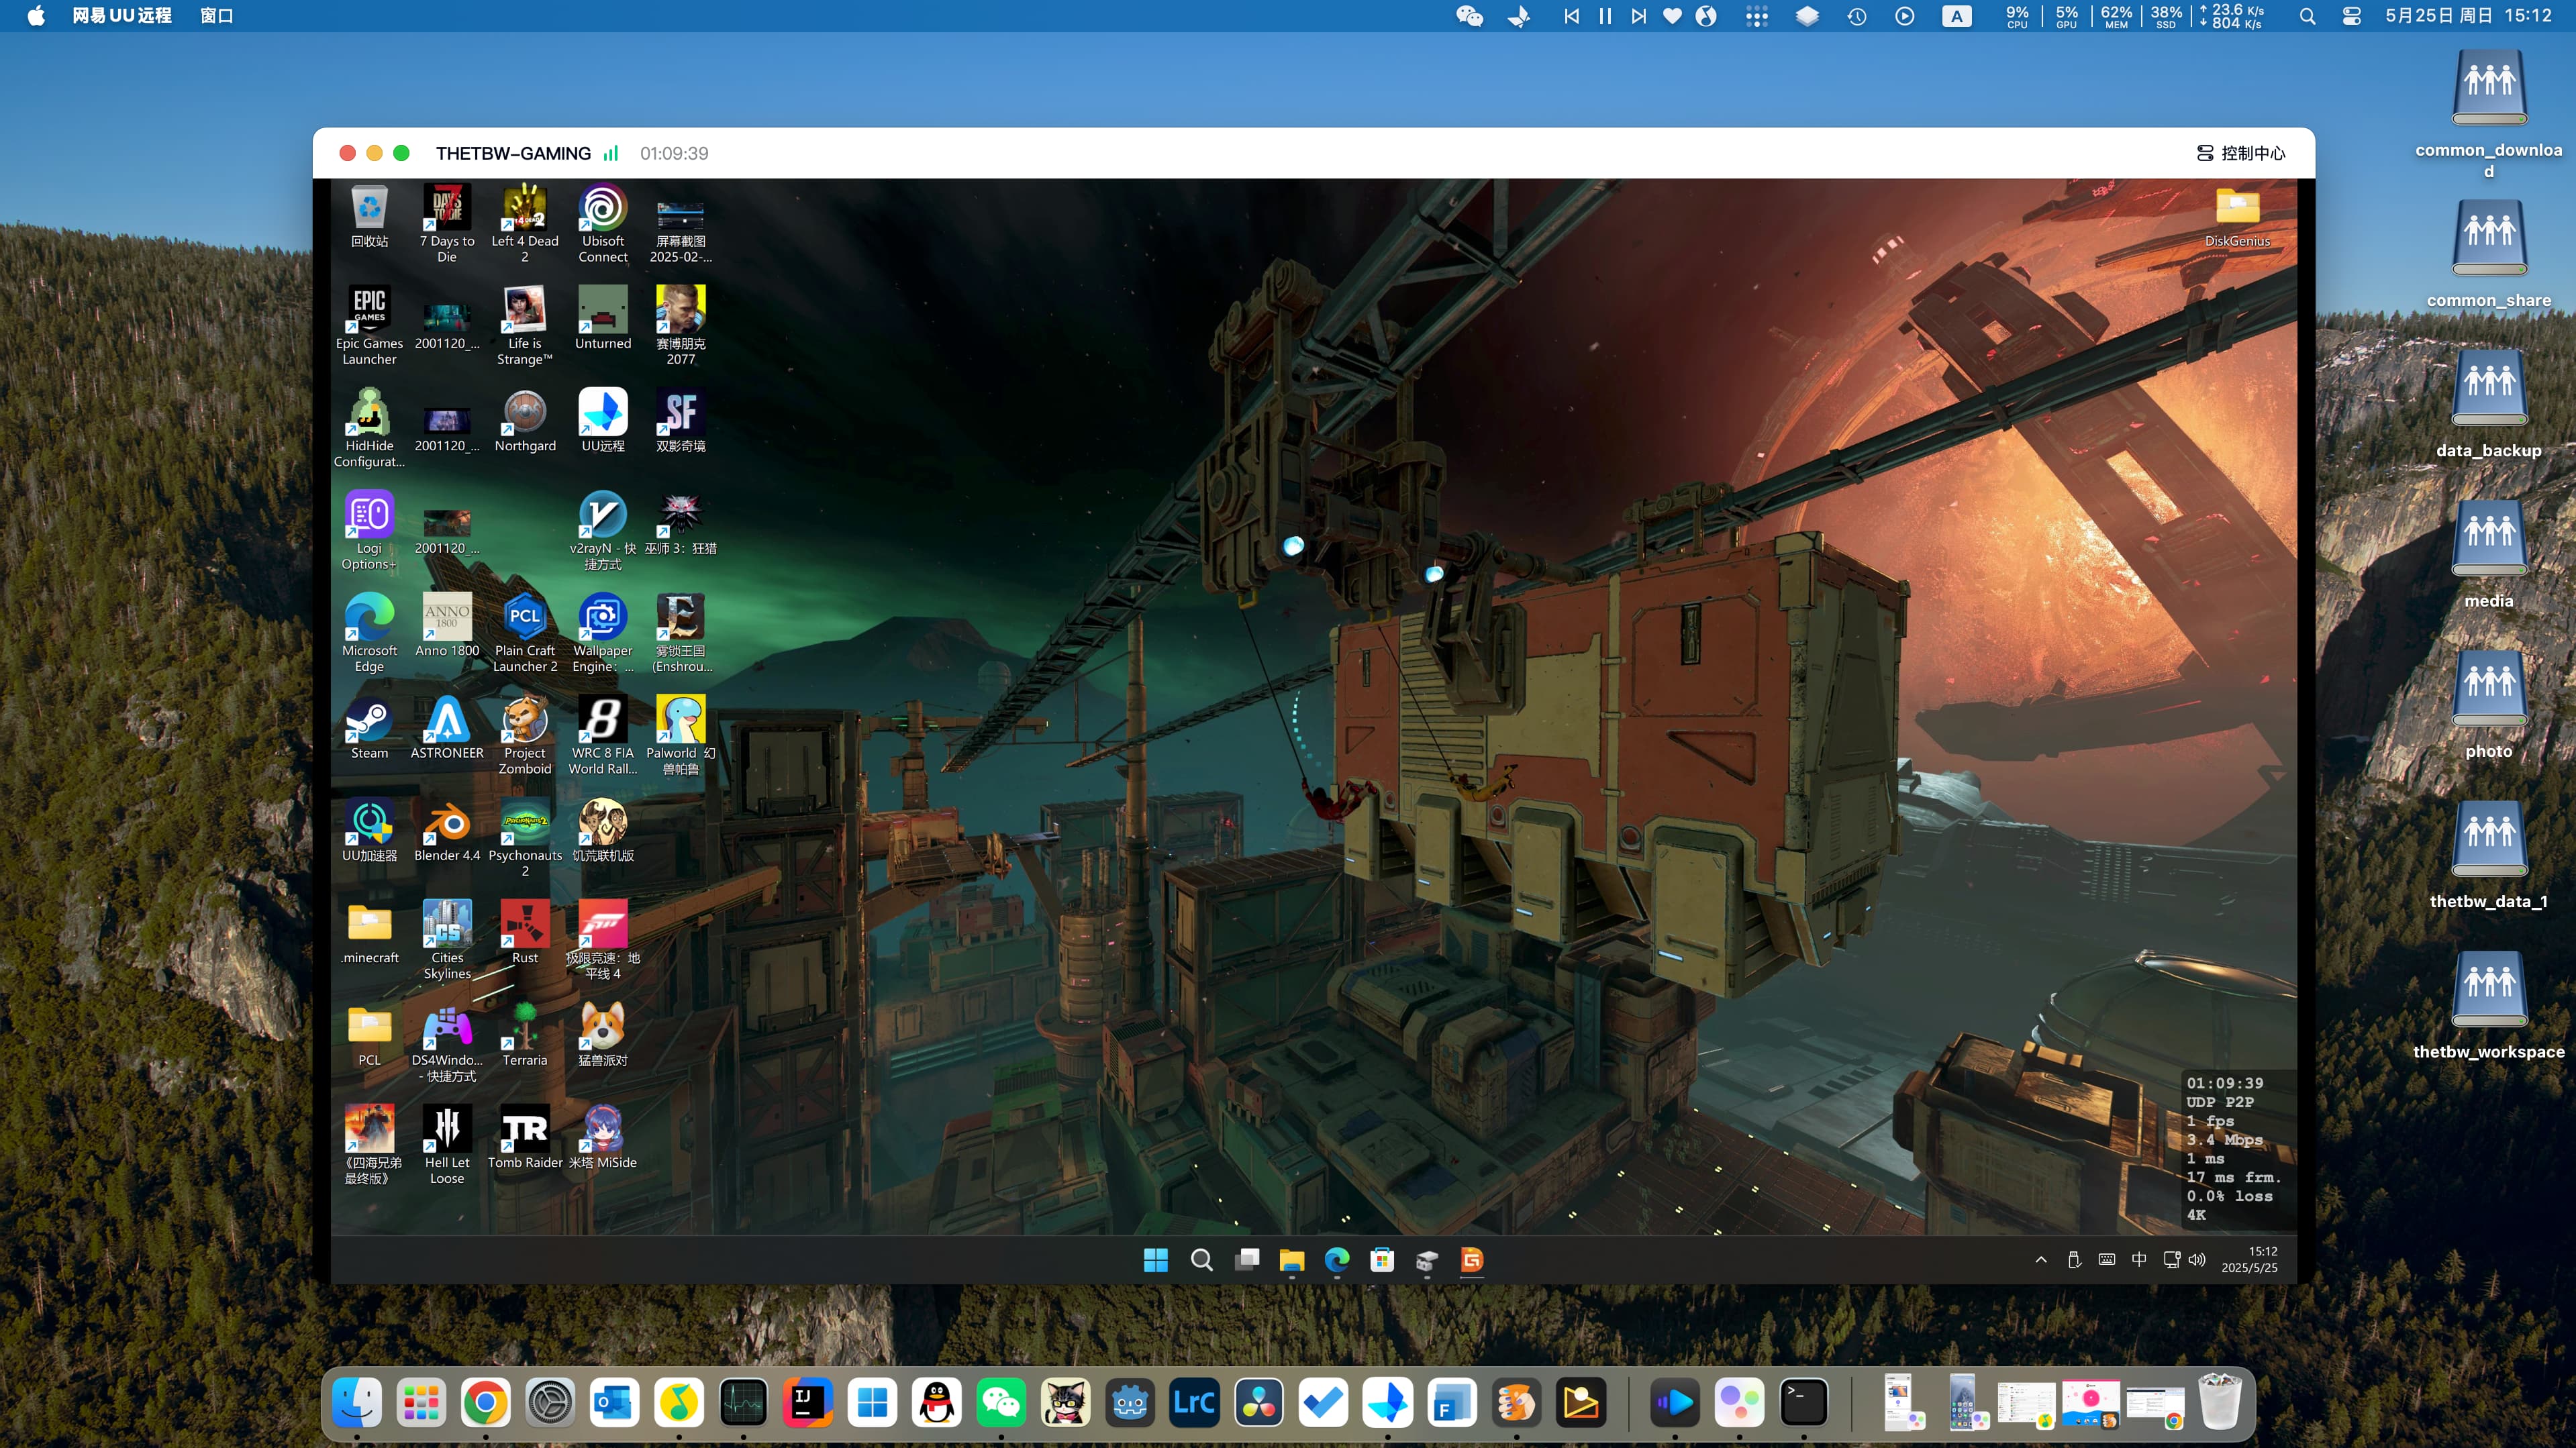Select the 7 Days to Die icon
Image resolution: width=2576 pixels, height=1448 pixels.
[x=447, y=224]
